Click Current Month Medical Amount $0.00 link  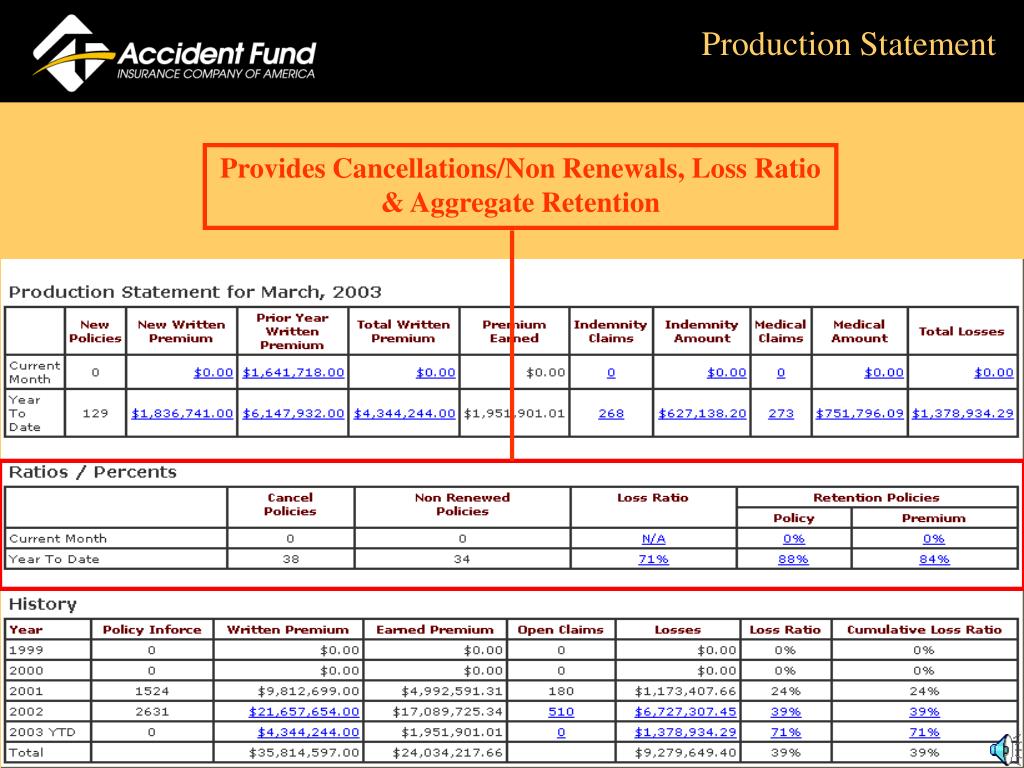pos(884,372)
